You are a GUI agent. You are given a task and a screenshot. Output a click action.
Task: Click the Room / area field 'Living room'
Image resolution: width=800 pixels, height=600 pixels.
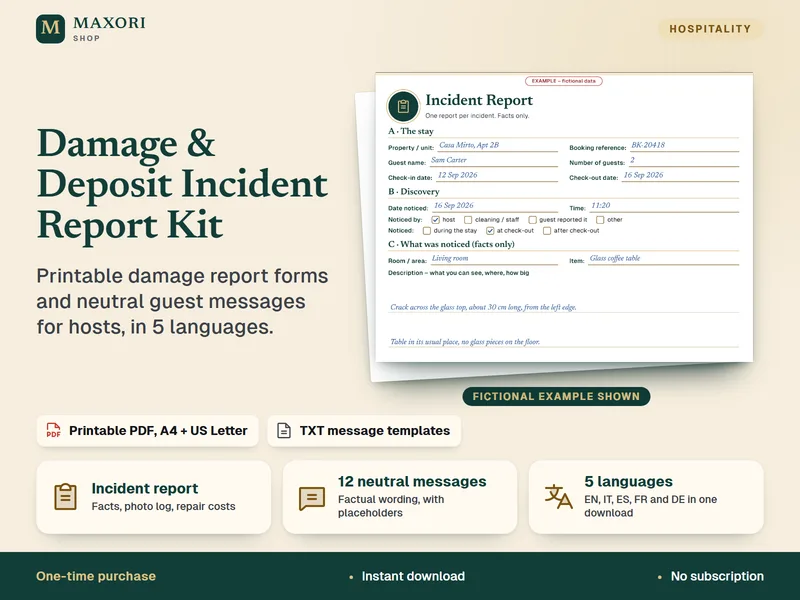tap(494, 259)
